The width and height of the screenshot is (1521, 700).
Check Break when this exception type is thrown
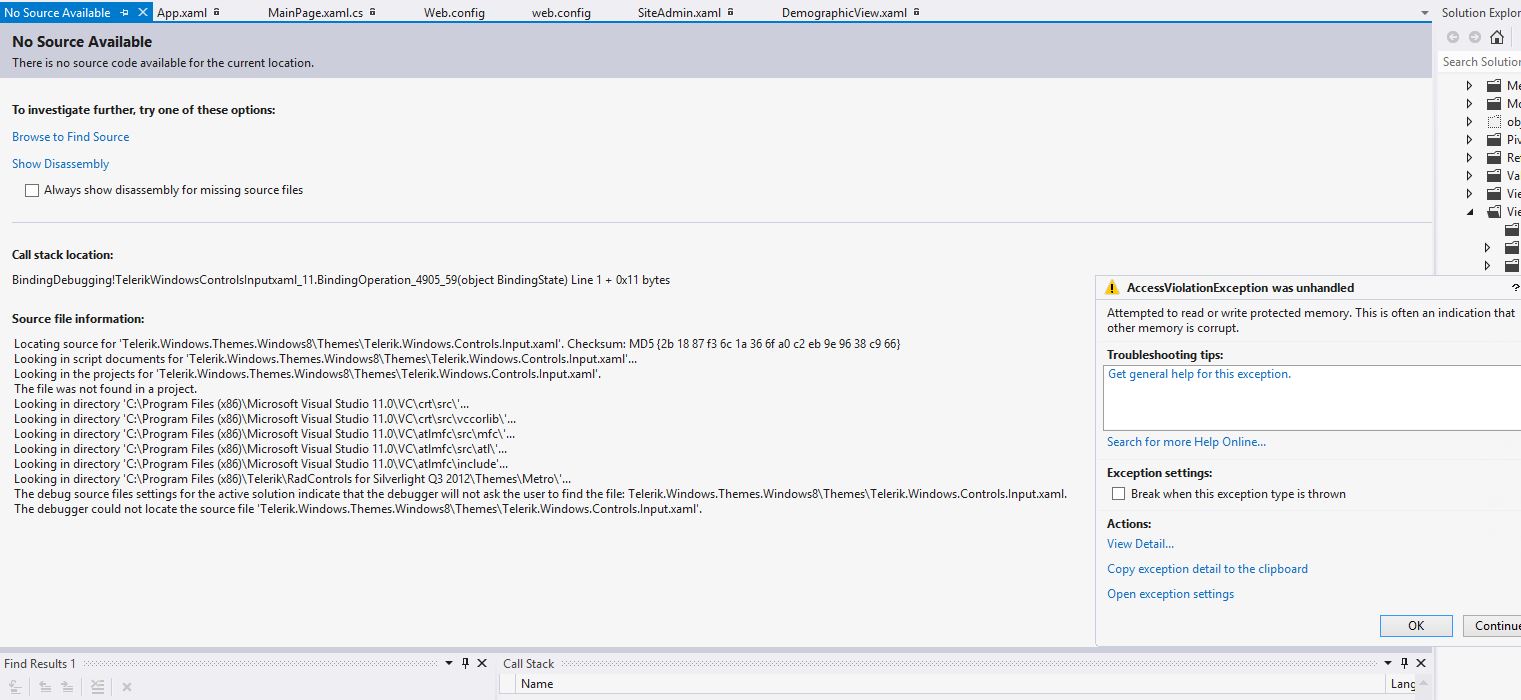(1119, 494)
